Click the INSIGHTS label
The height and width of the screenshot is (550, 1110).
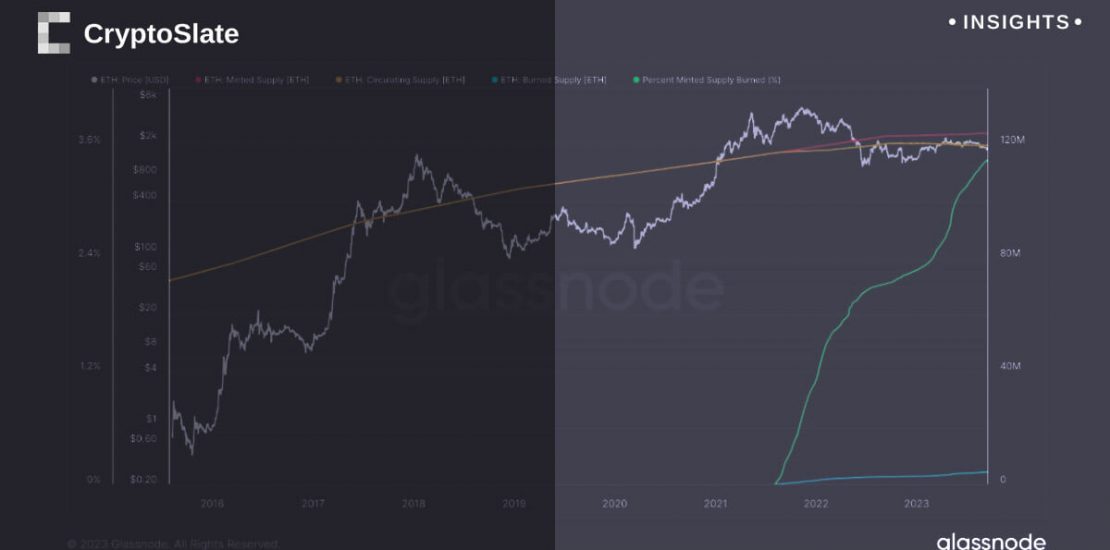click(1014, 22)
